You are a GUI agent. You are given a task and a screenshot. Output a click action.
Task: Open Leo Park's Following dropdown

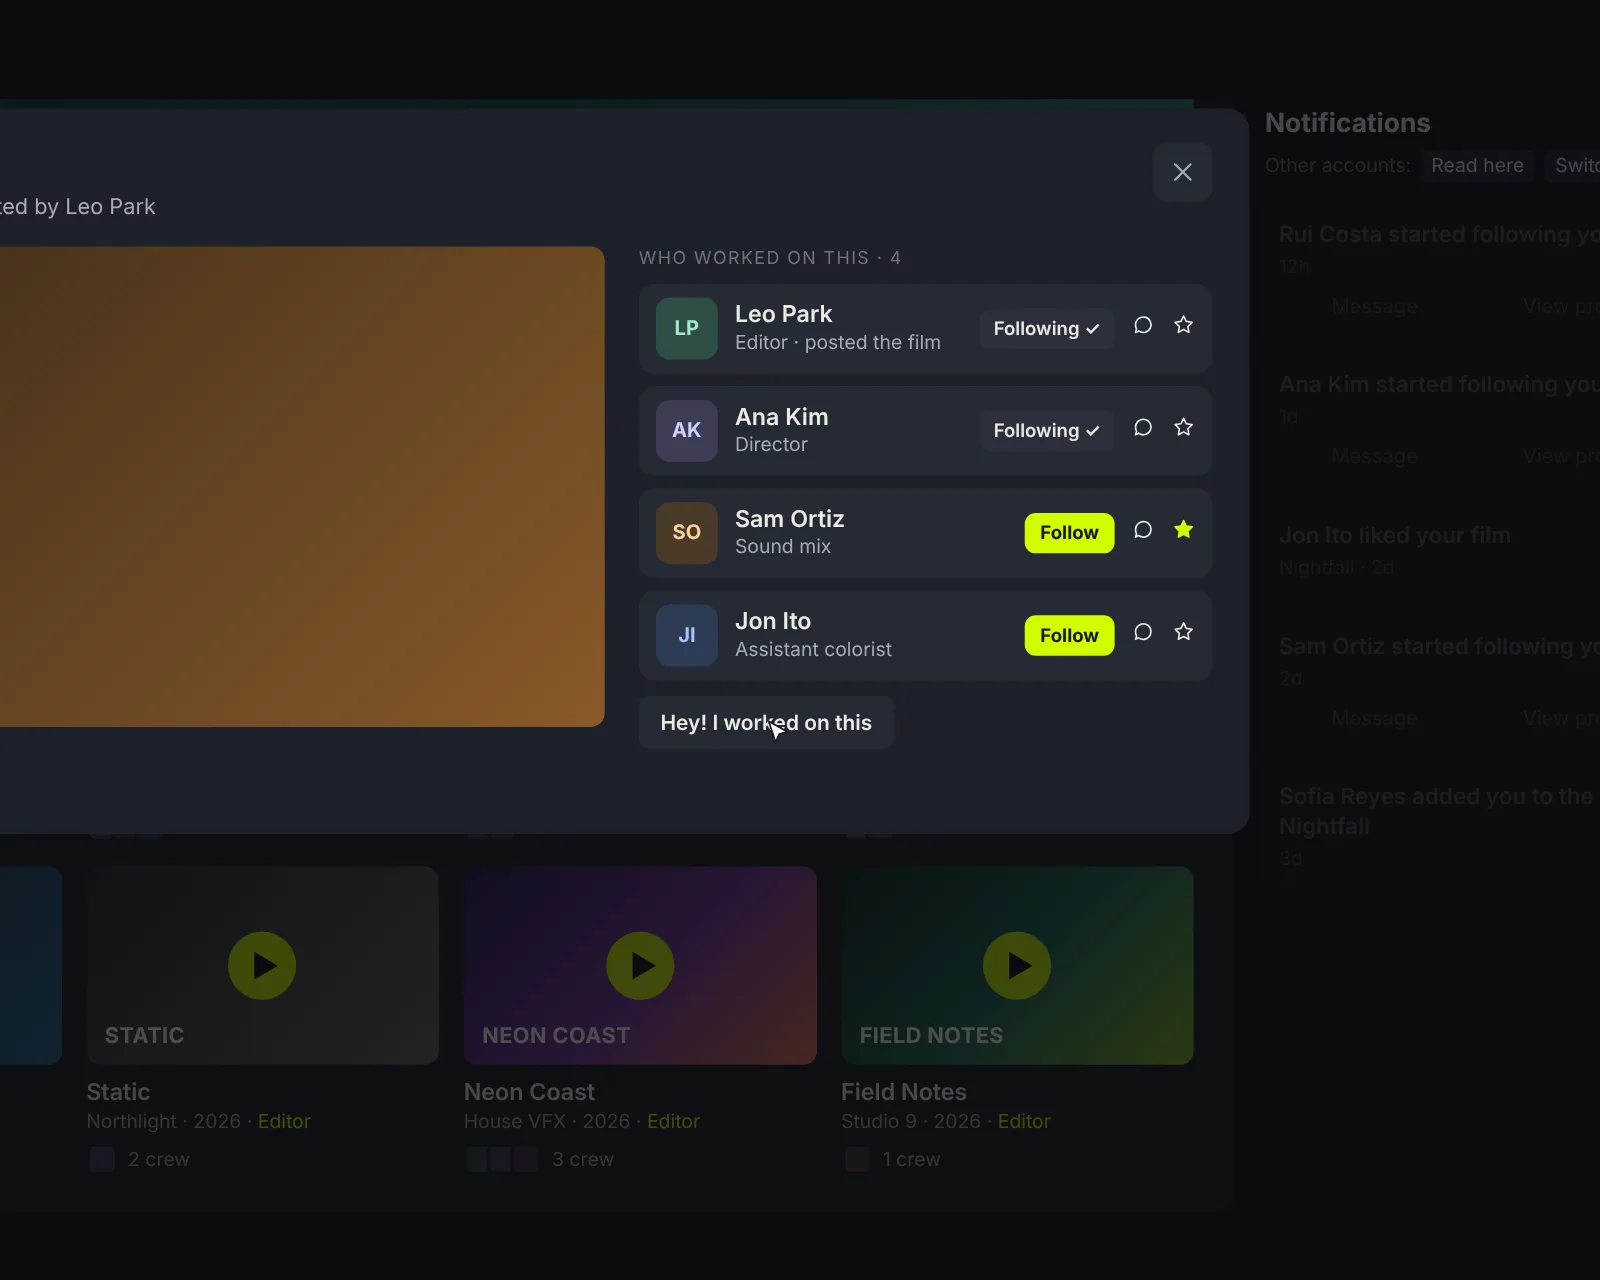1046,328
